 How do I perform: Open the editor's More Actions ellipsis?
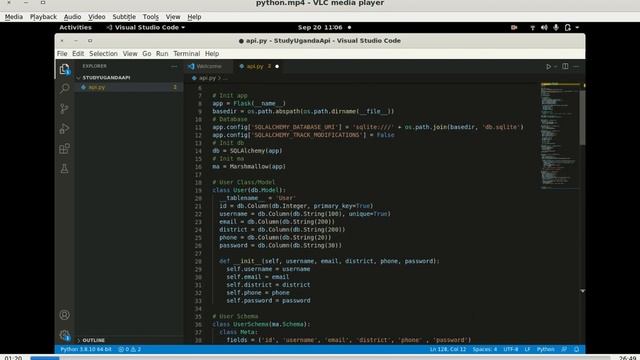[x=576, y=66]
